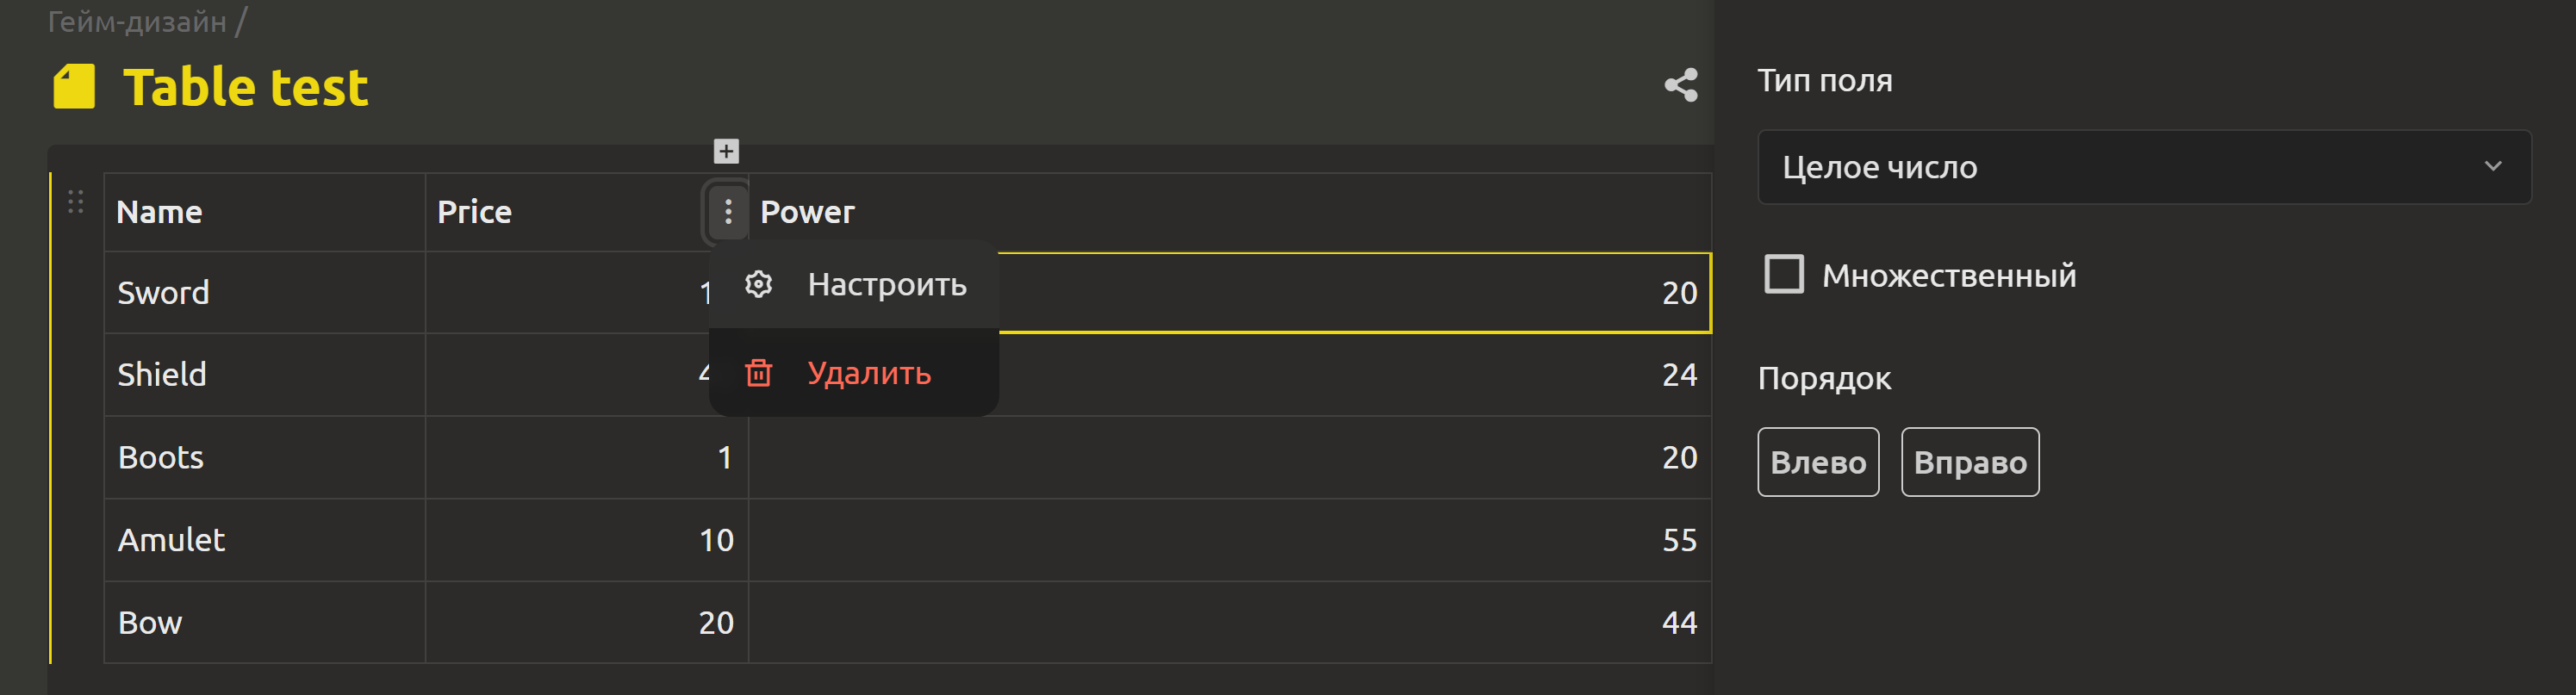Viewport: 2576px width, 695px height.
Task: Select the Bow price cell showing 20
Action: coord(587,623)
